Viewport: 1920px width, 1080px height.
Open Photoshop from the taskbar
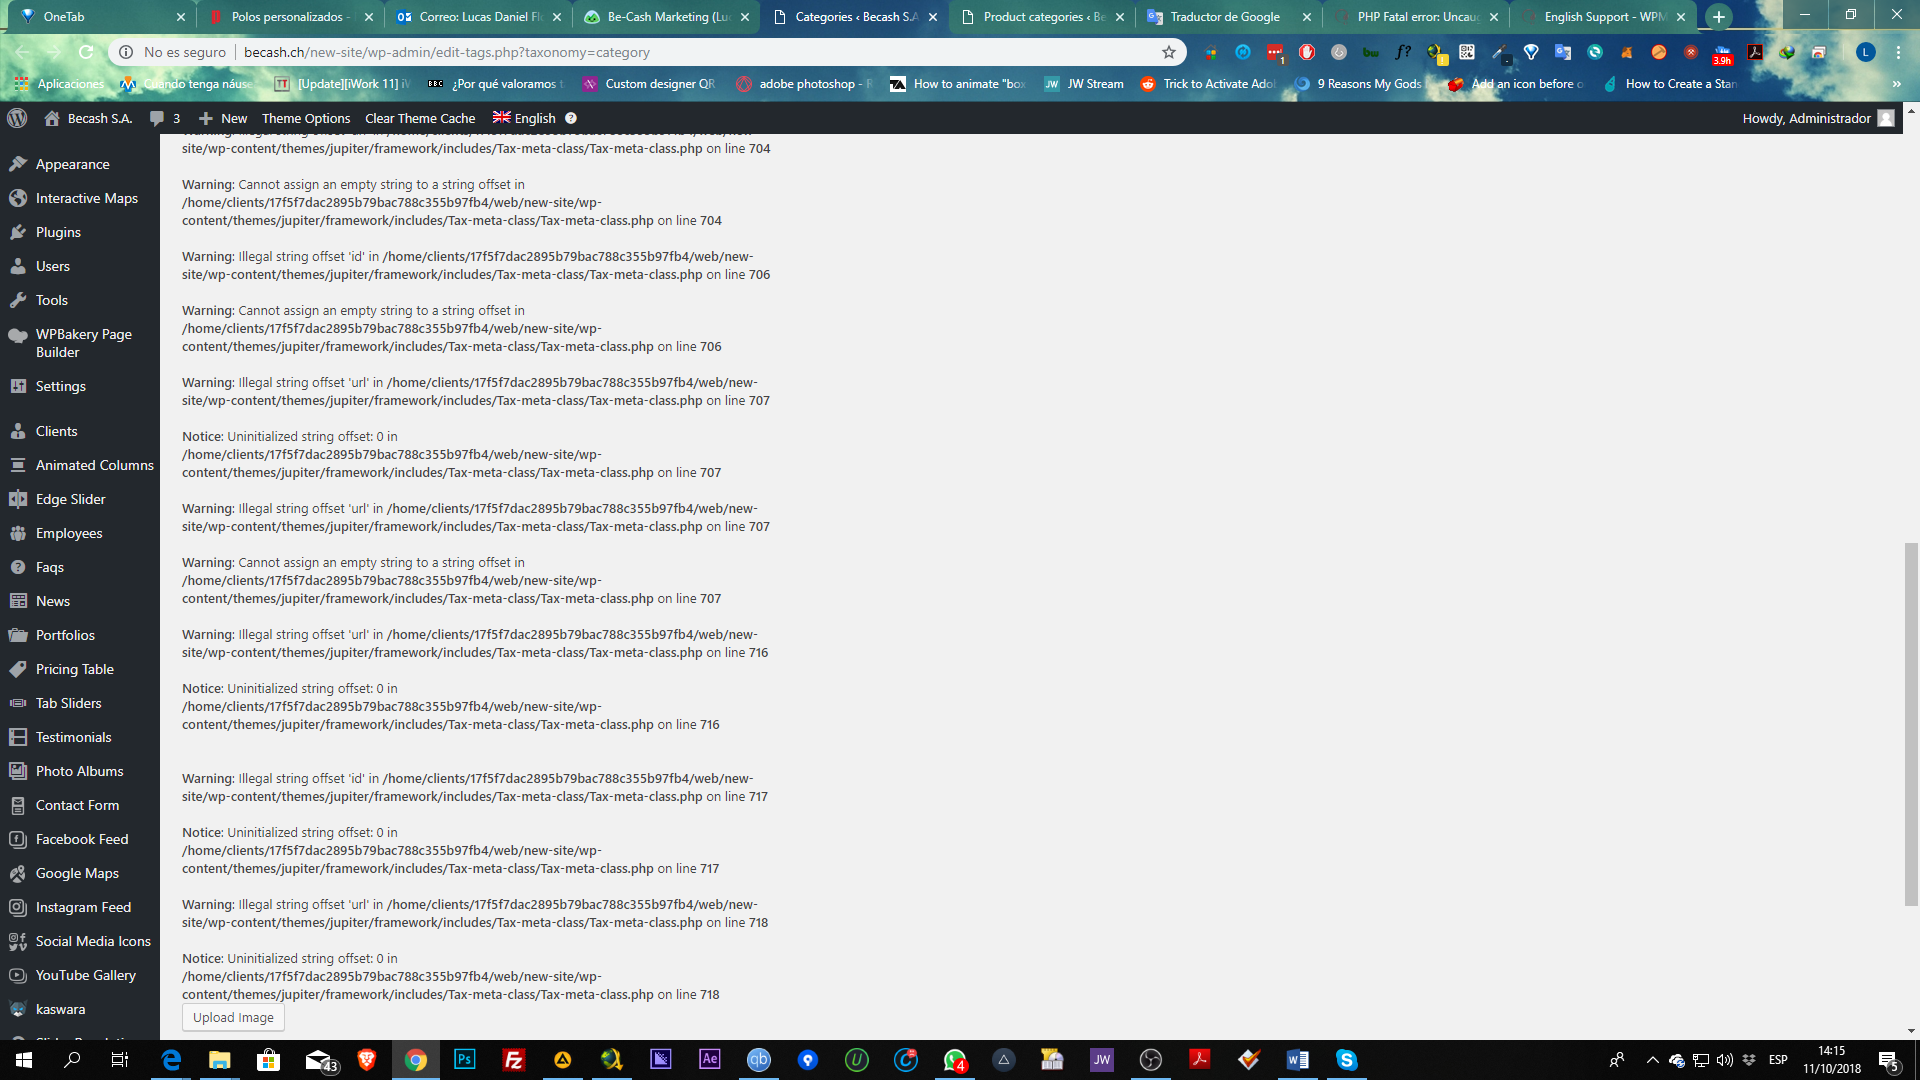tap(464, 1059)
